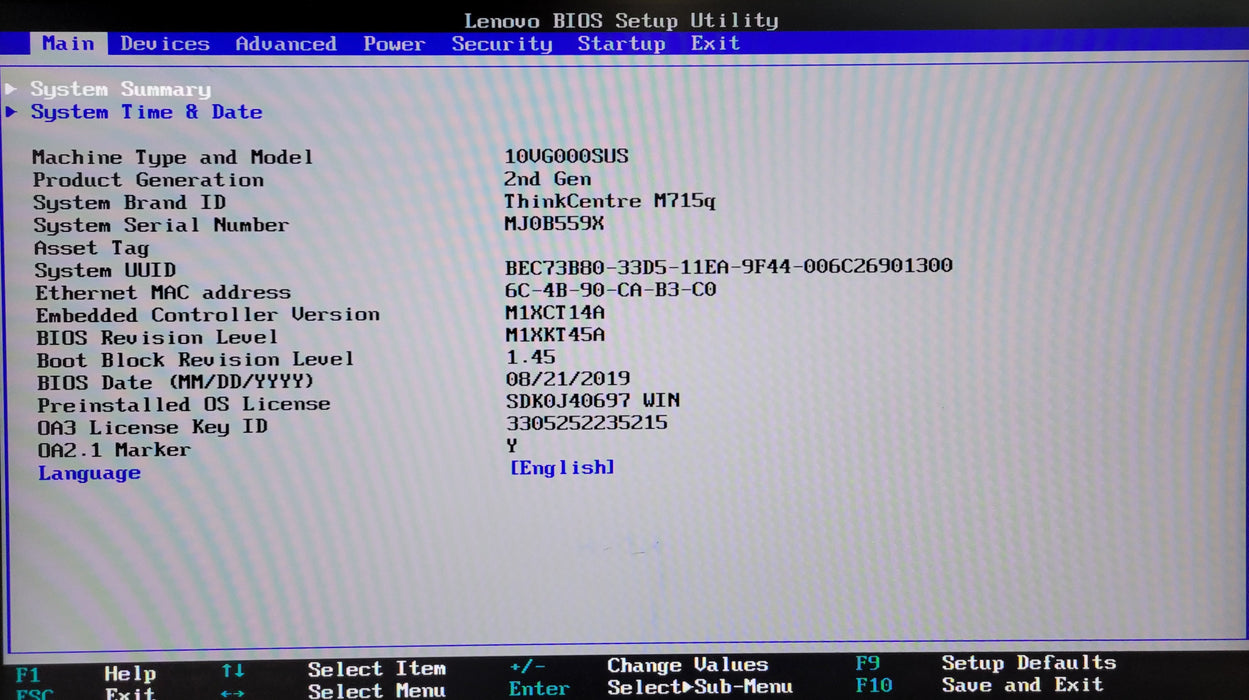Go to the Power tab

pyautogui.click(x=394, y=44)
